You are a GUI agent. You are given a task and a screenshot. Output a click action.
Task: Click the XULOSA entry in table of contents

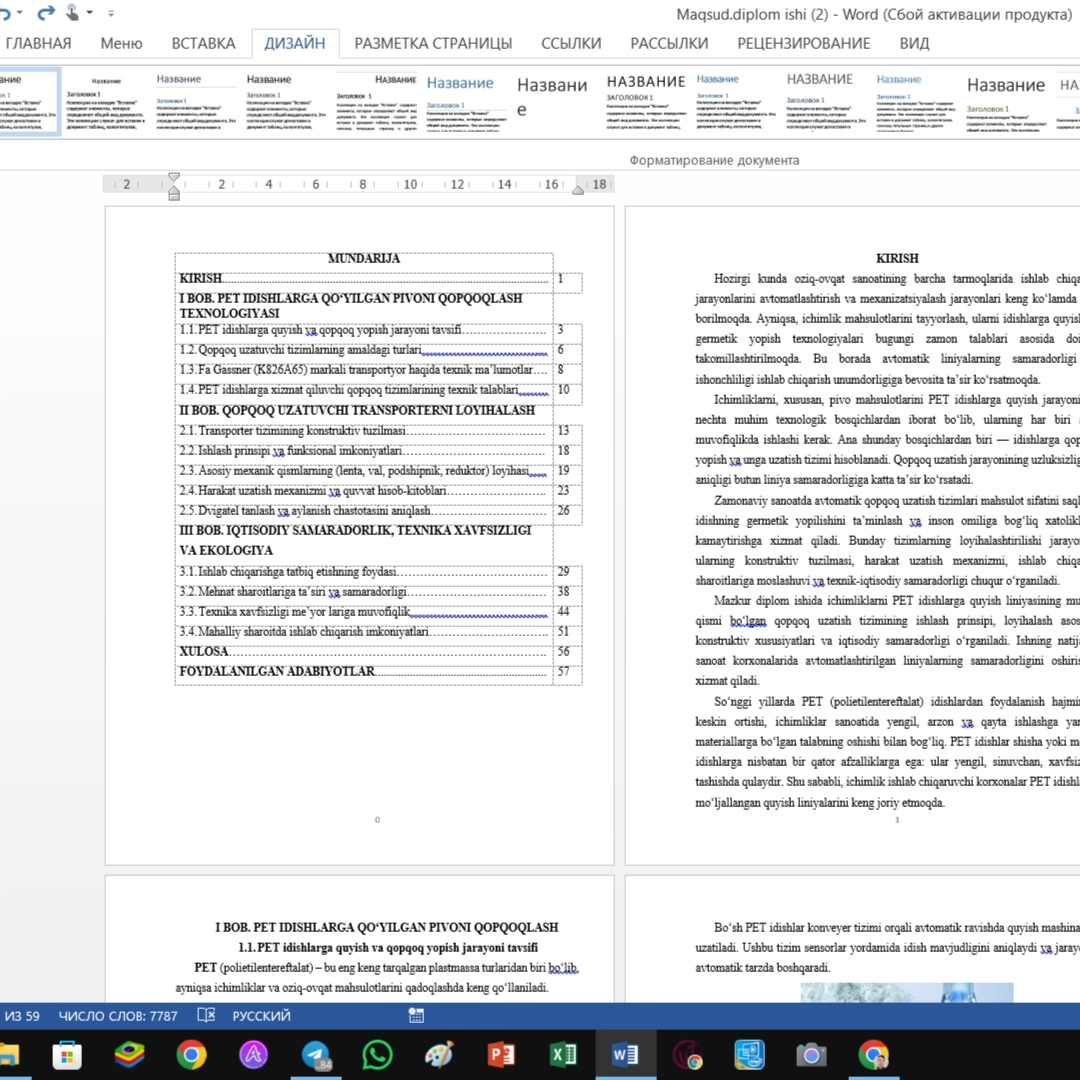[204, 651]
